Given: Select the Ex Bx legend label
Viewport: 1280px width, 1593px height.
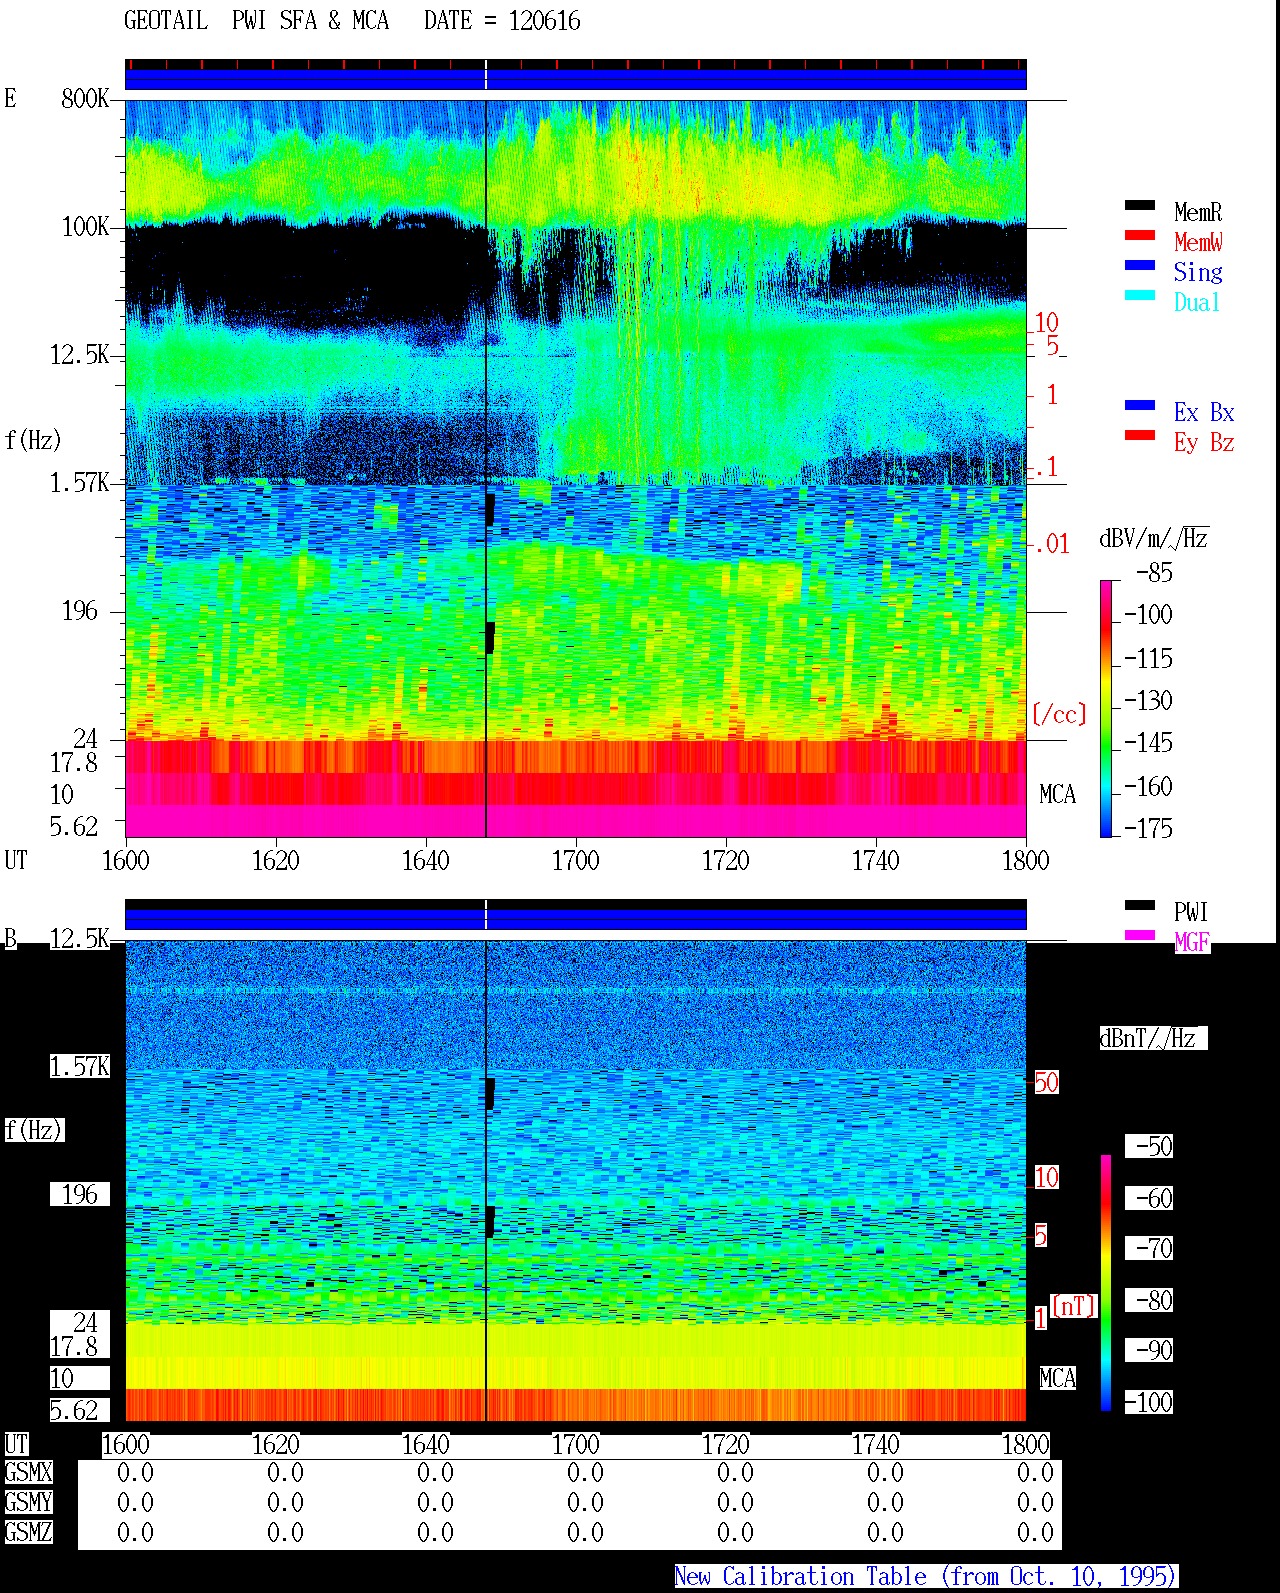Looking at the screenshot, I should tap(1204, 412).
